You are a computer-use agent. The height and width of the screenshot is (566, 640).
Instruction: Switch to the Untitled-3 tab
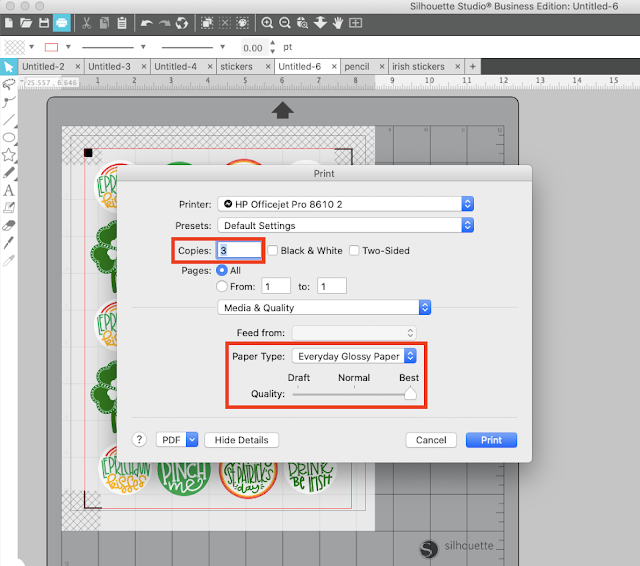tap(109, 67)
